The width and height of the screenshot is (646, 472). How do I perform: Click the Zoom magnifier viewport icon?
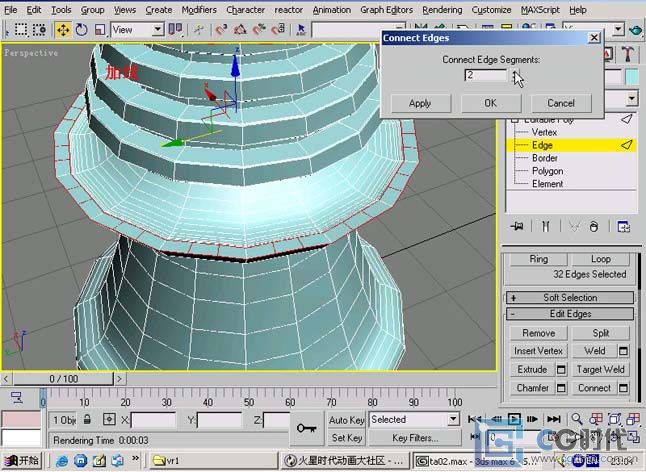(x=577, y=419)
